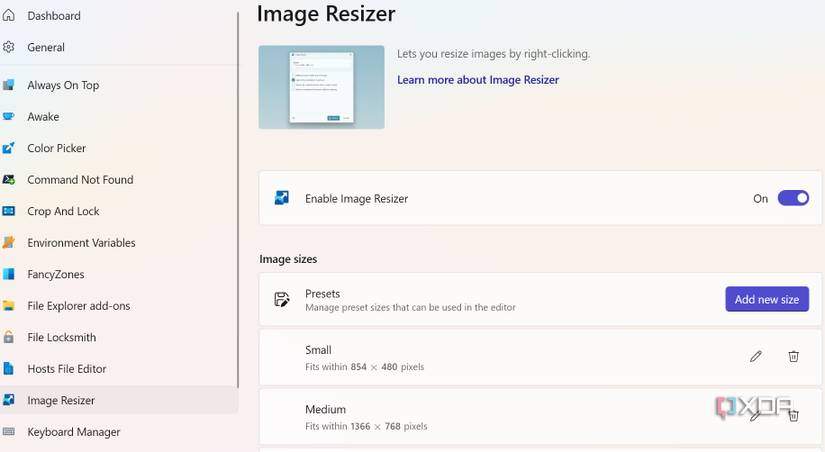This screenshot has height=452, width=825.
Task: Select the FancyZones icon
Action: point(8,274)
